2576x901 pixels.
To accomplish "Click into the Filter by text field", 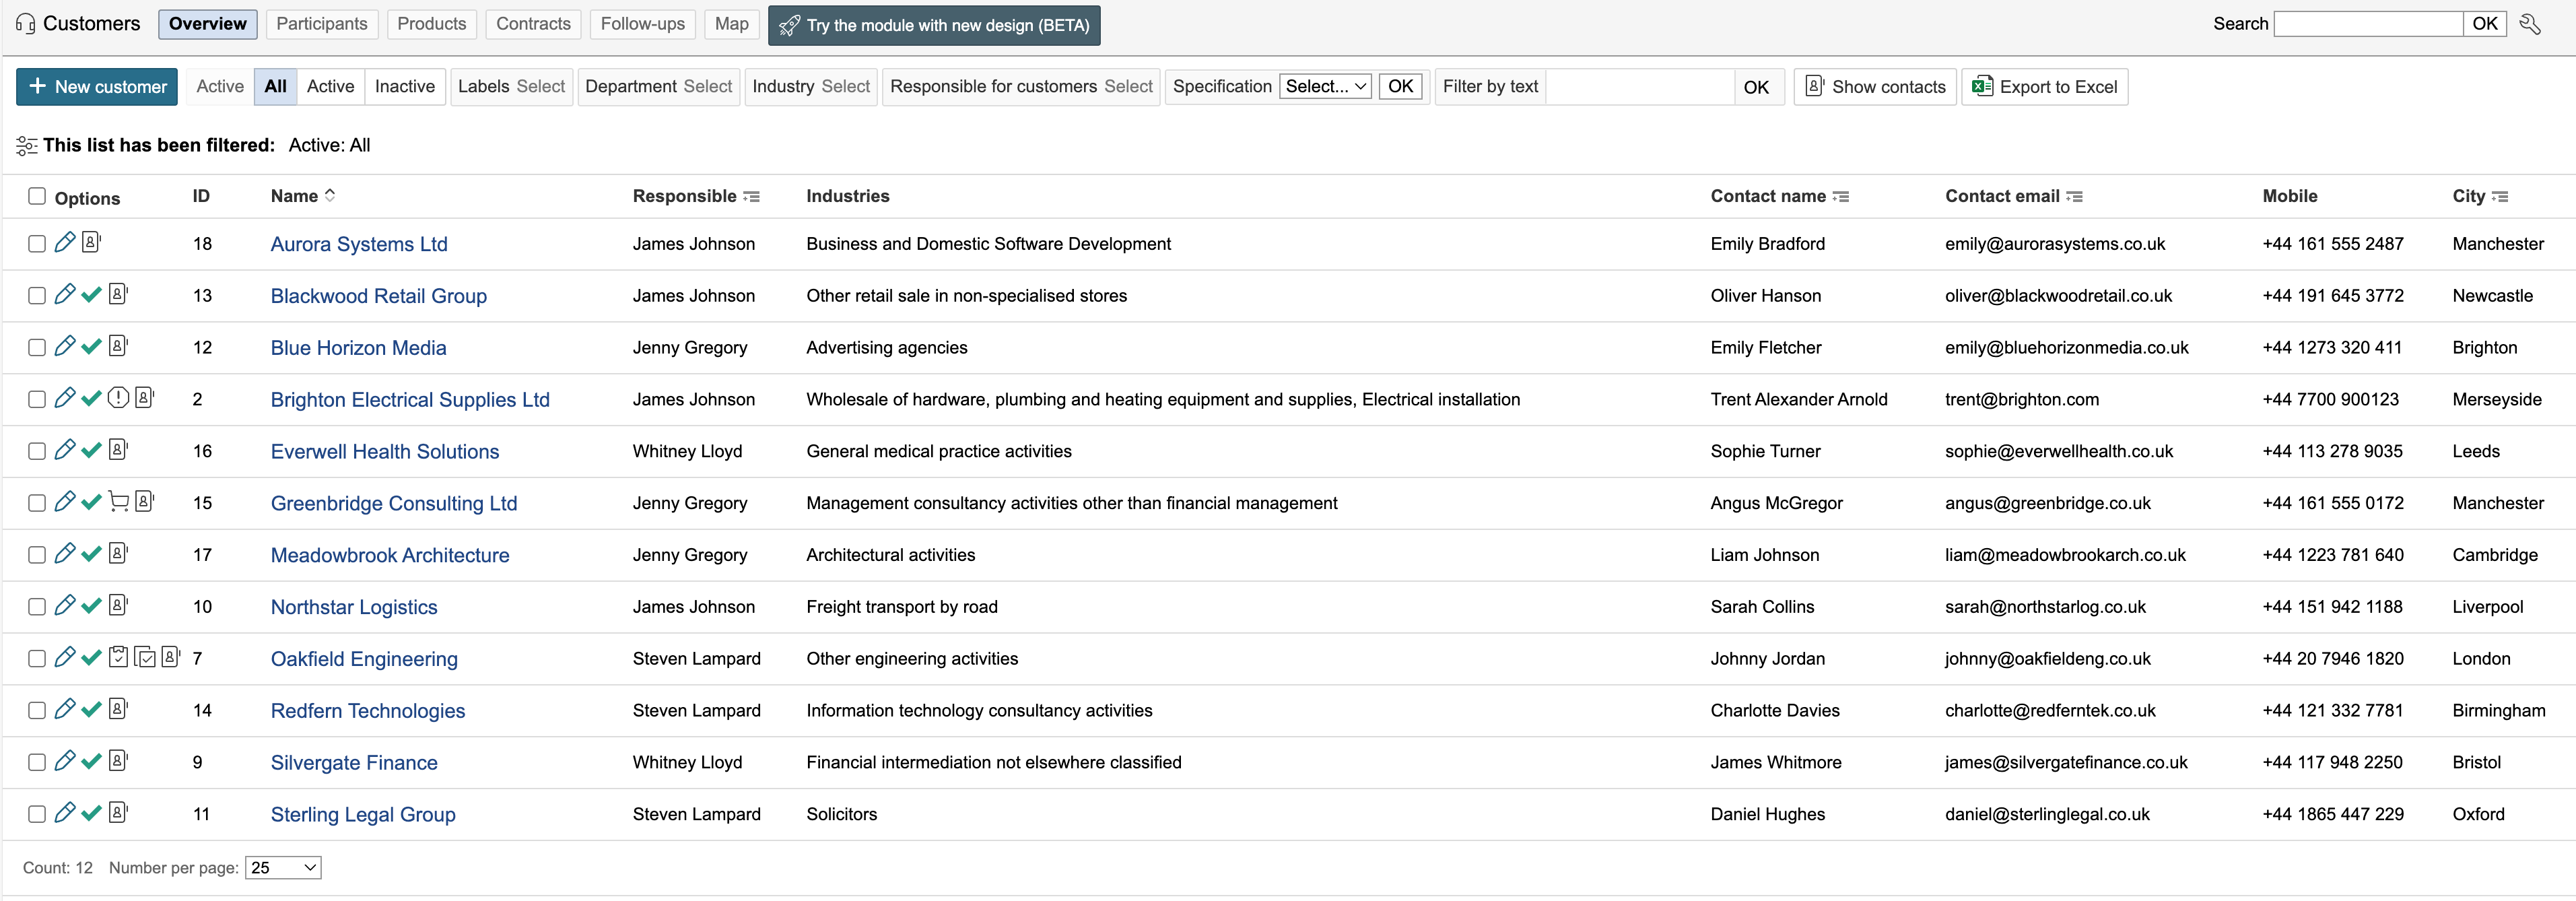I will tap(1640, 87).
